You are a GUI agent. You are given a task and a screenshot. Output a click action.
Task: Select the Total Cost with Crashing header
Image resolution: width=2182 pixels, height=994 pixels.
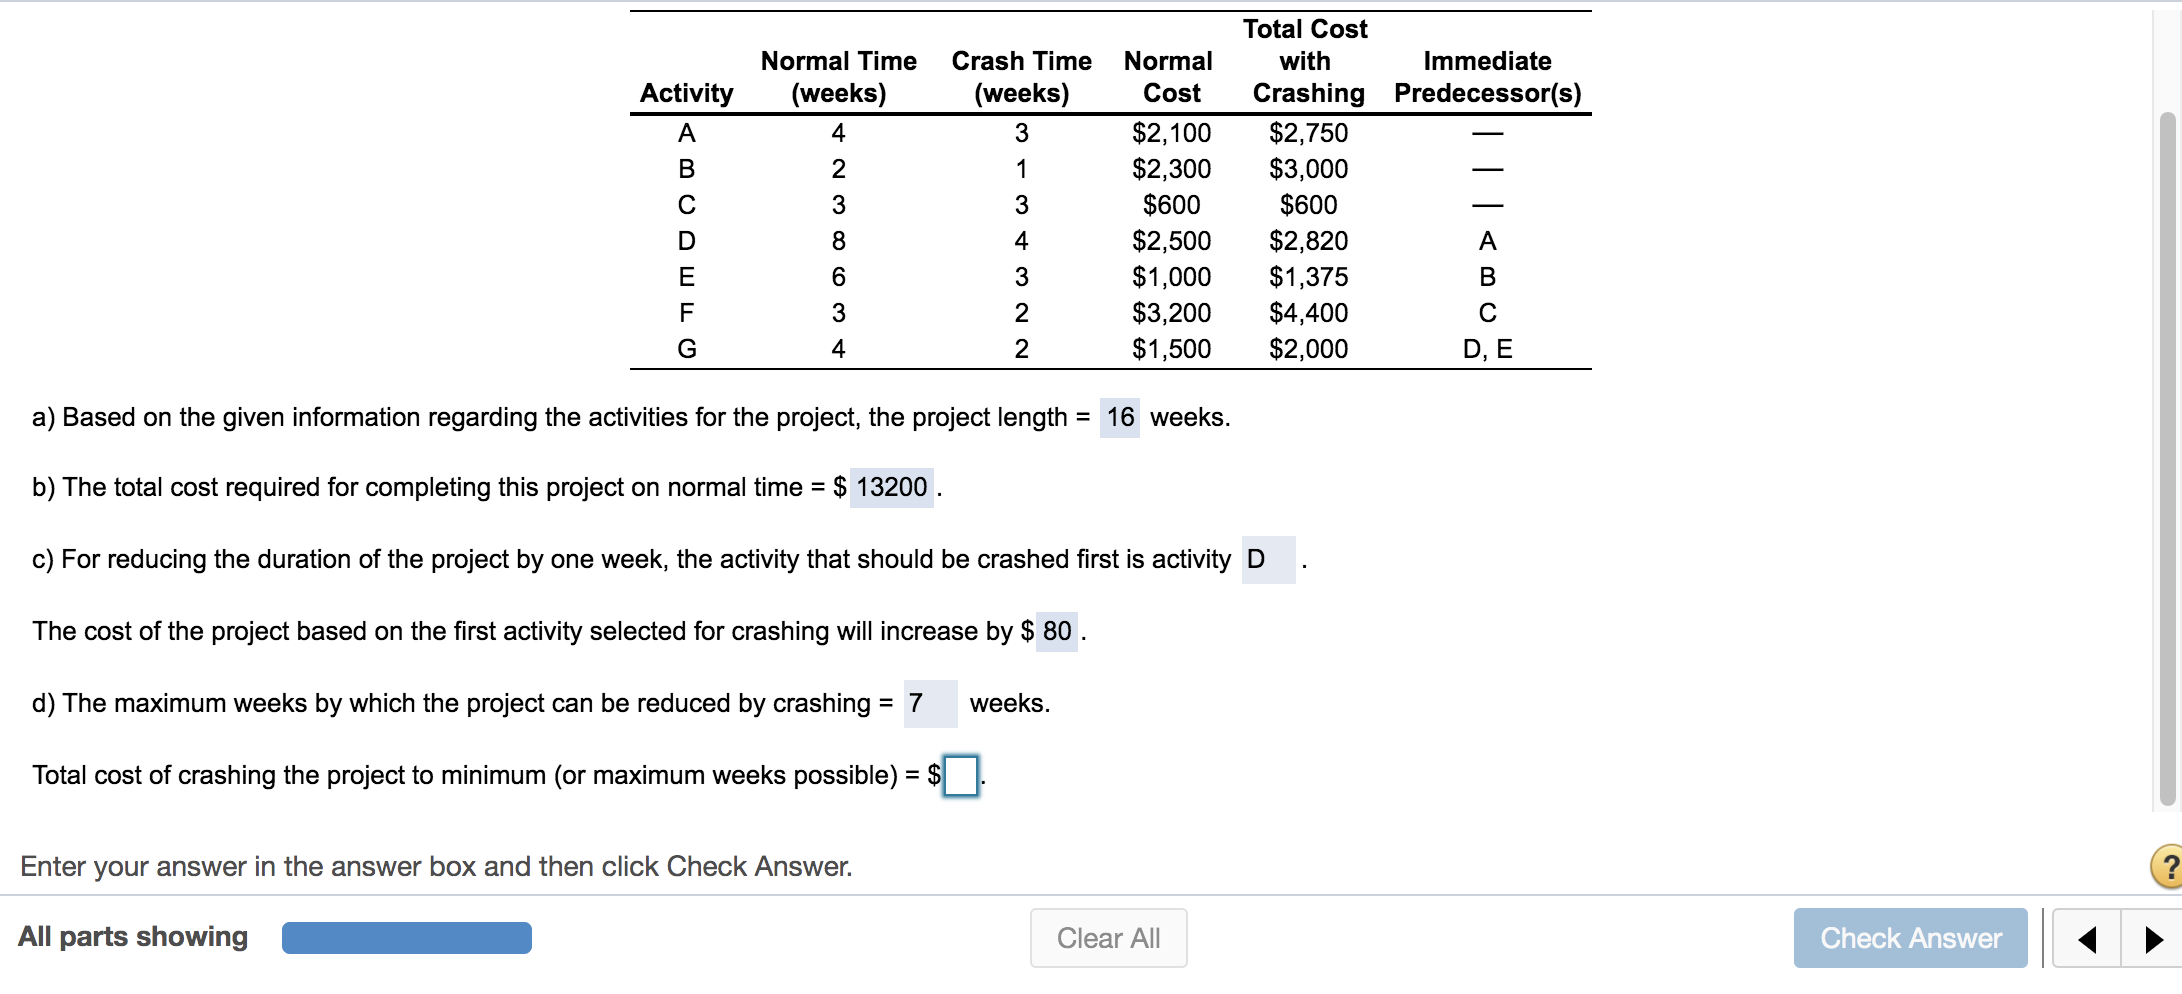pyautogui.click(x=1305, y=60)
